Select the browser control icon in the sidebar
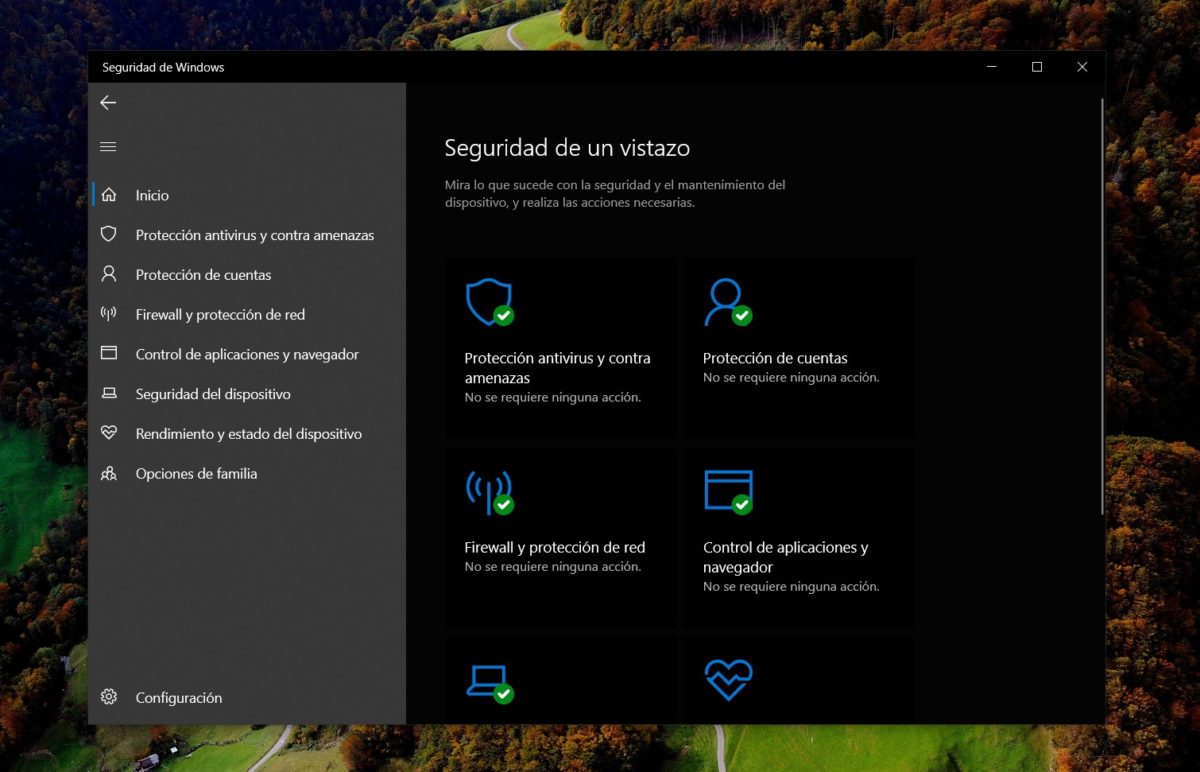Viewport: 1200px width, 772px height. tap(109, 354)
